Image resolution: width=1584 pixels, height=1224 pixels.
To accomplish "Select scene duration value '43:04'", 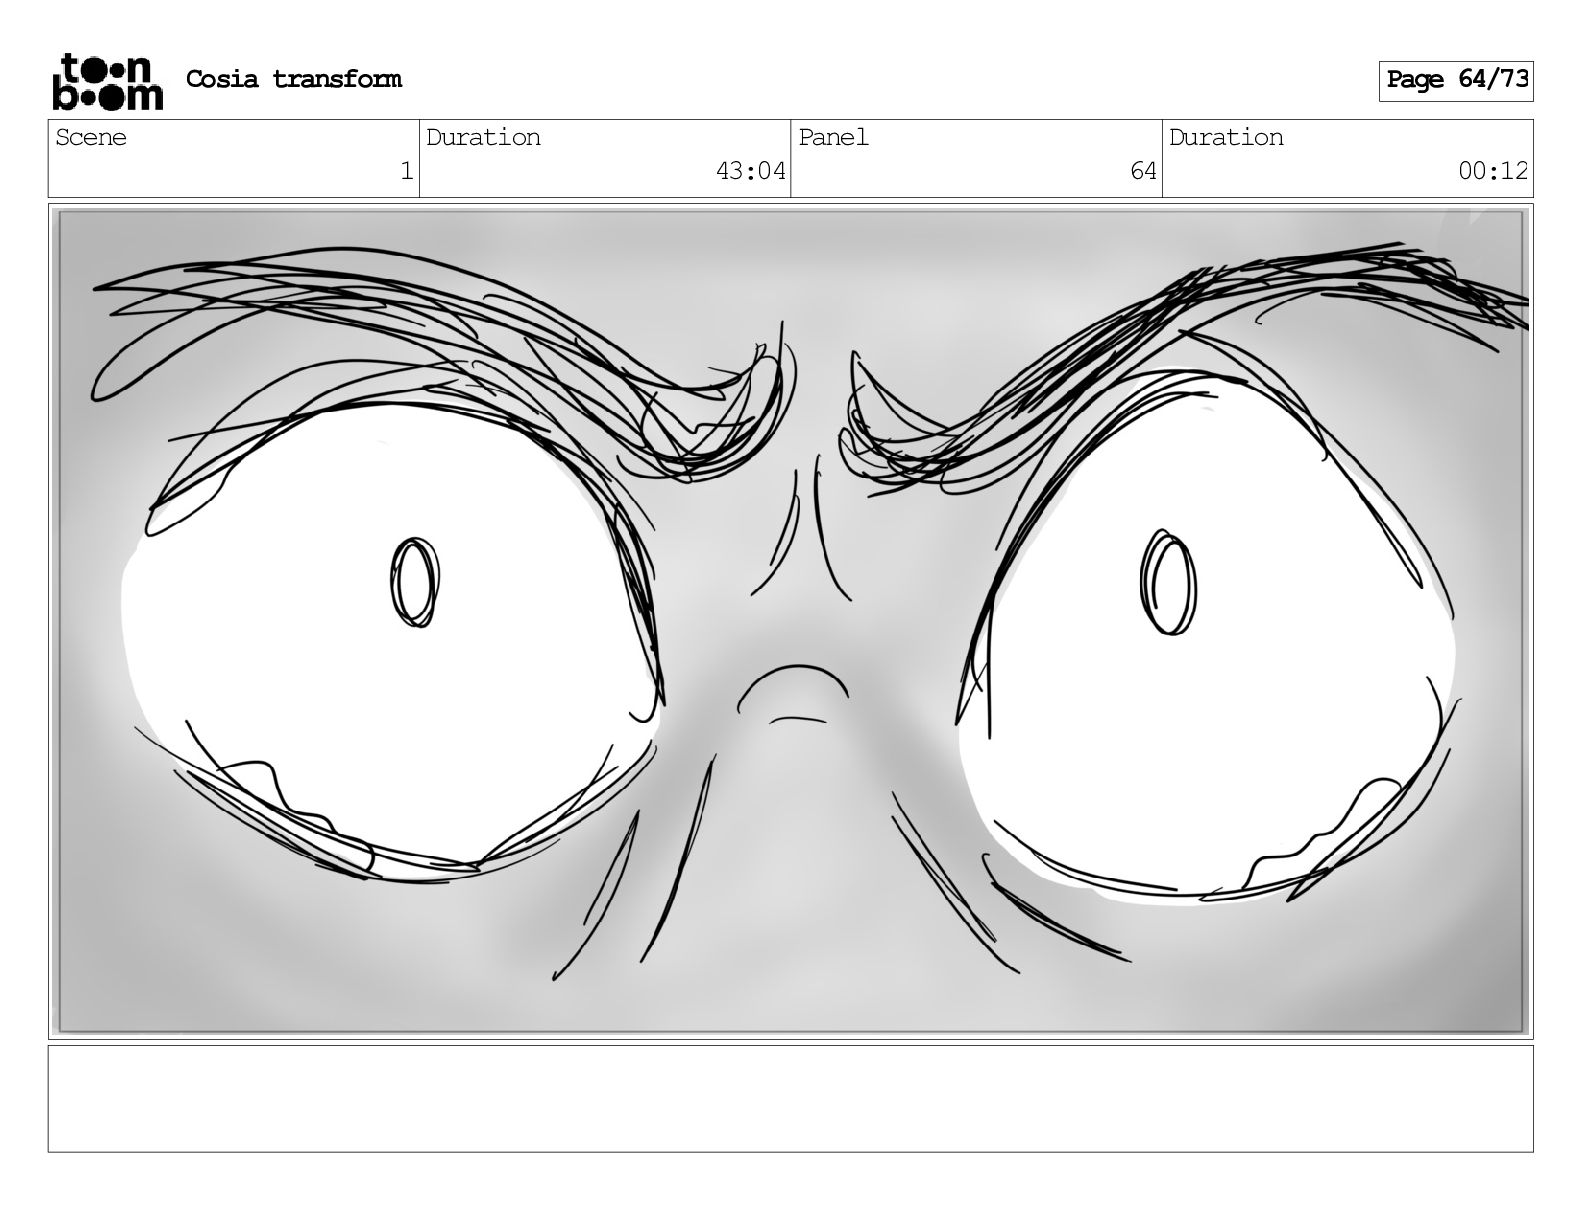I will (x=751, y=172).
